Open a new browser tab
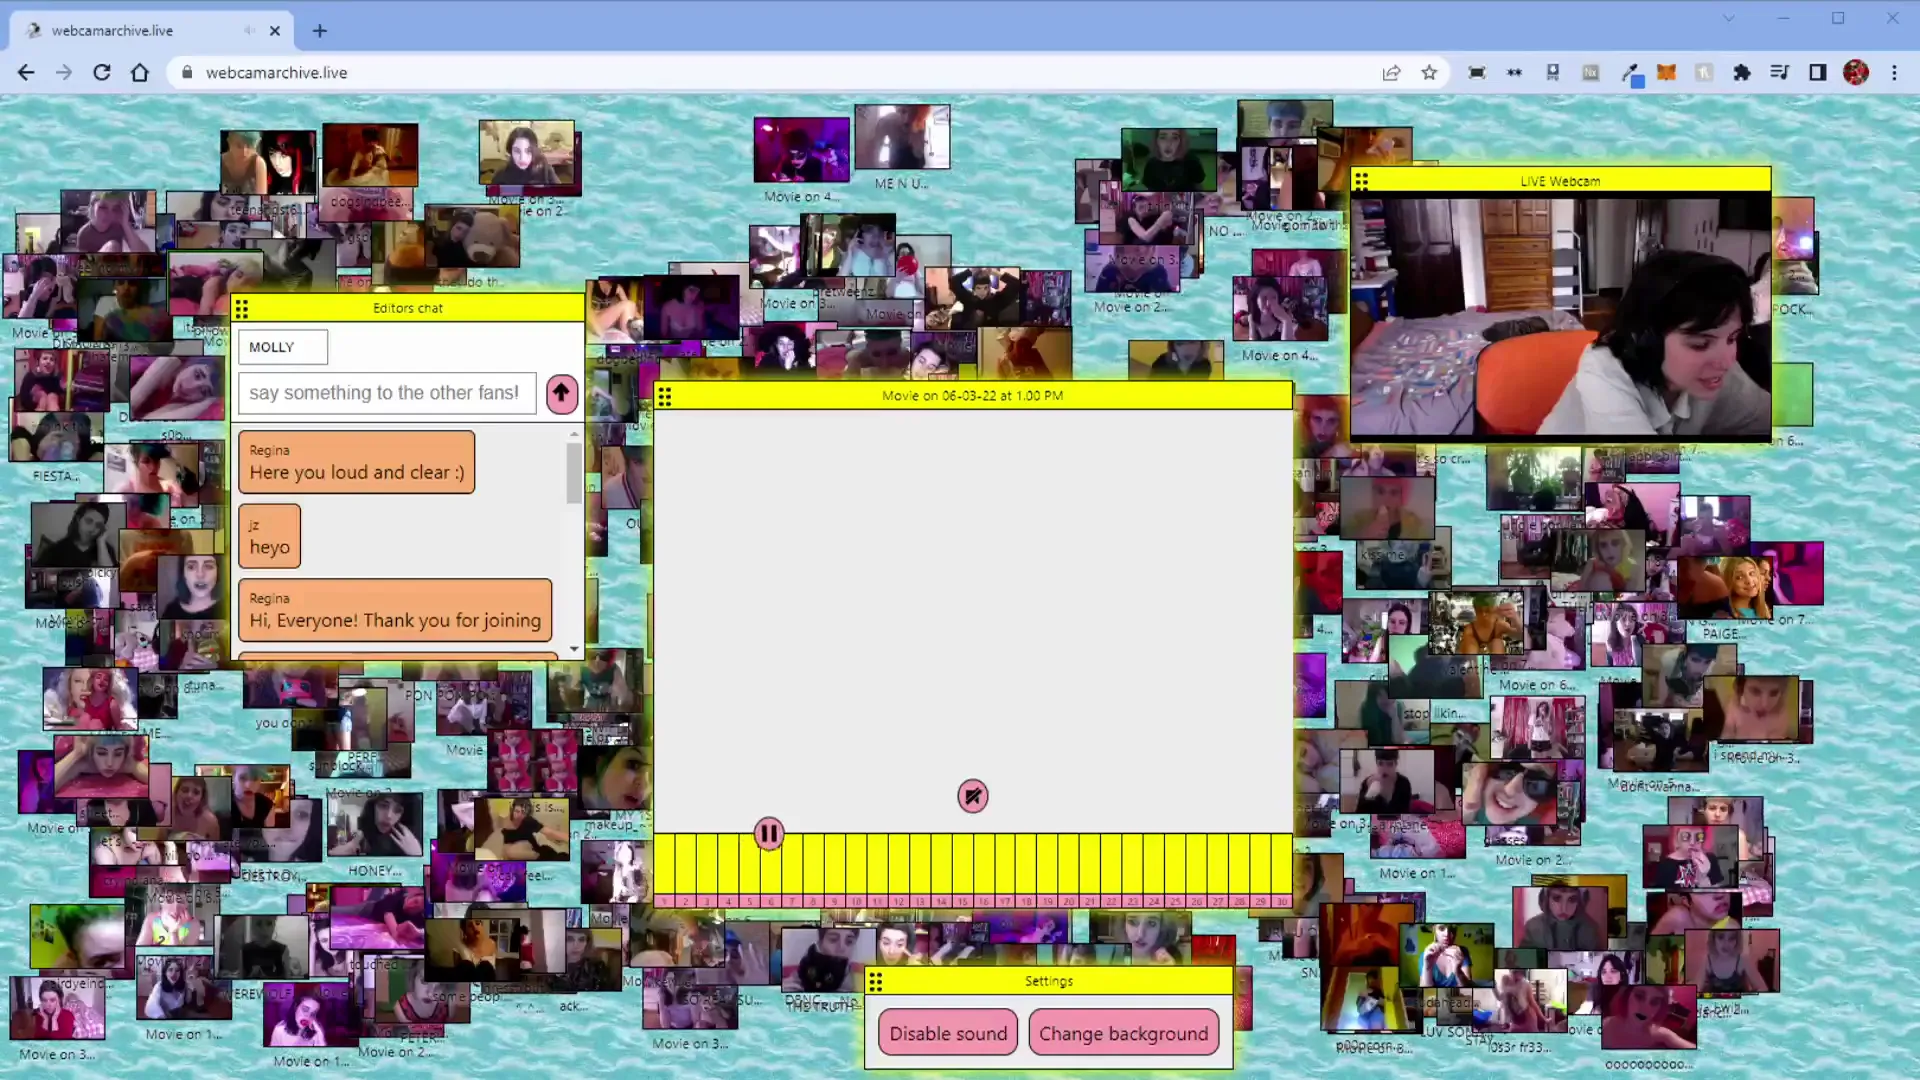 (320, 30)
